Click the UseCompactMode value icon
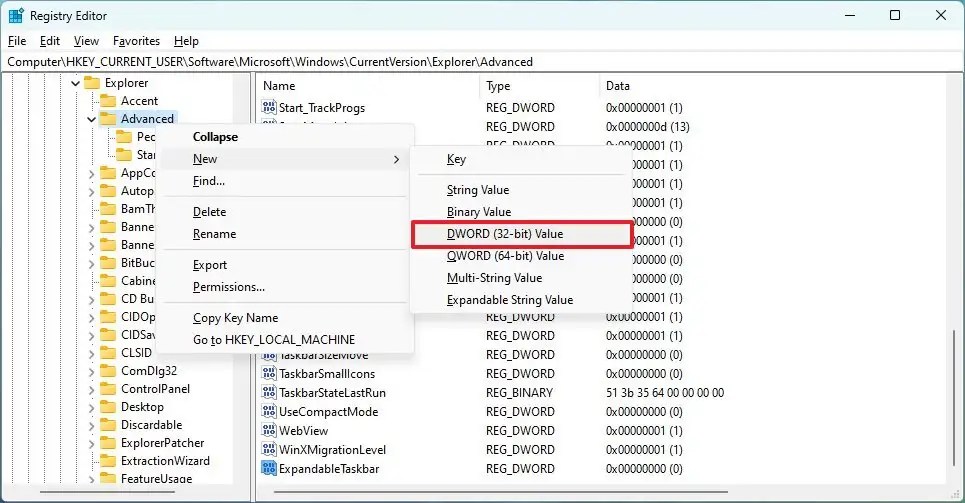This screenshot has width=965, height=503. tap(269, 411)
